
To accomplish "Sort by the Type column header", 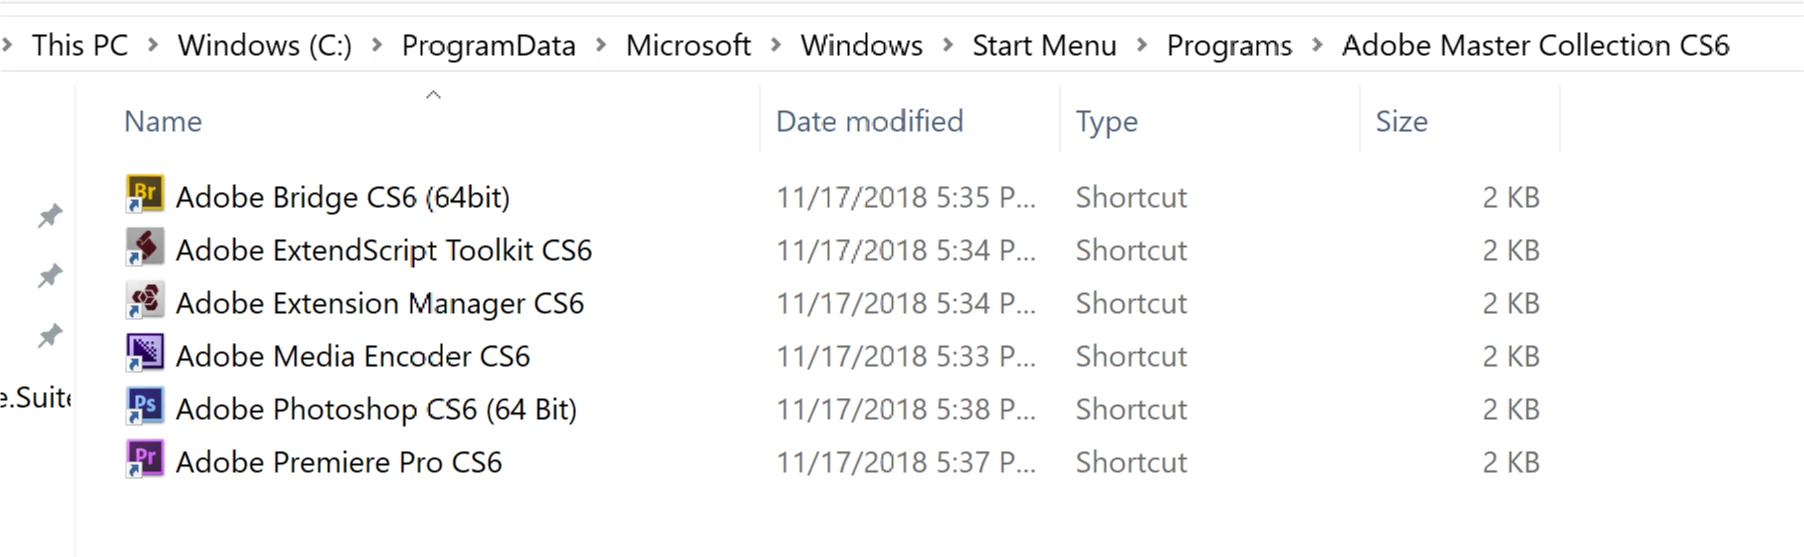I will [1106, 122].
